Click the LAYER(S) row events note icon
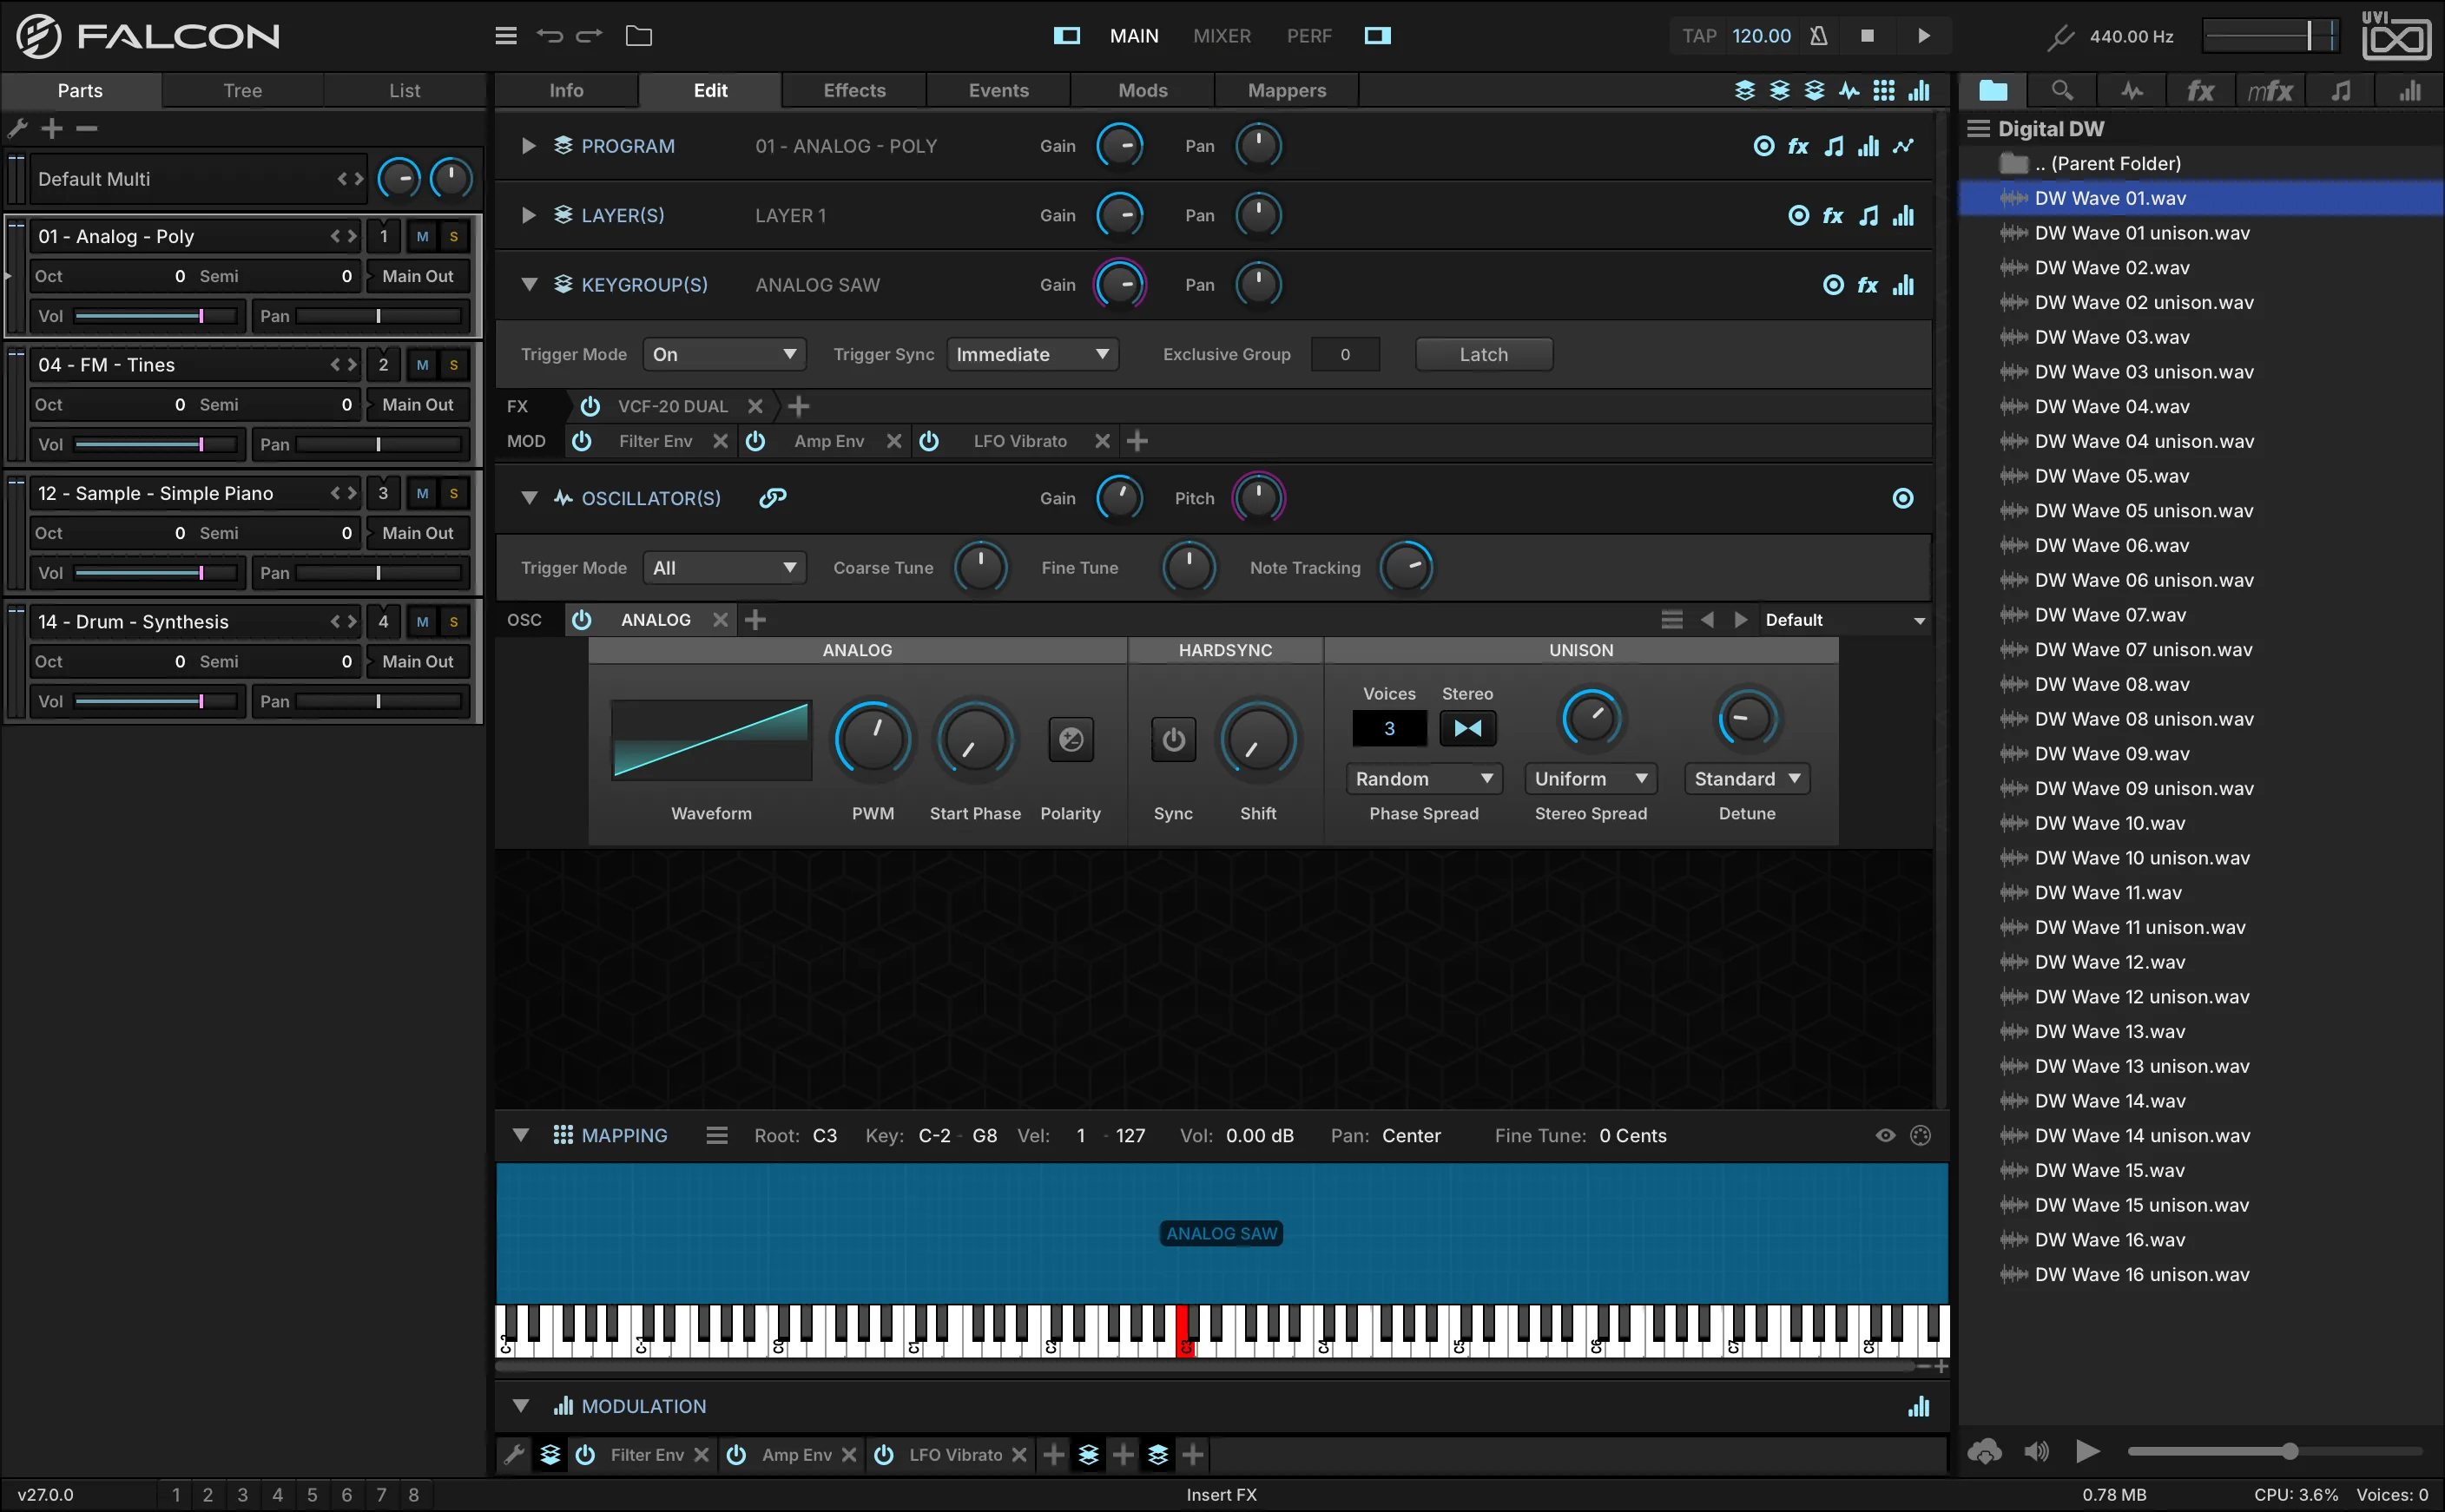 point(1868,215)
